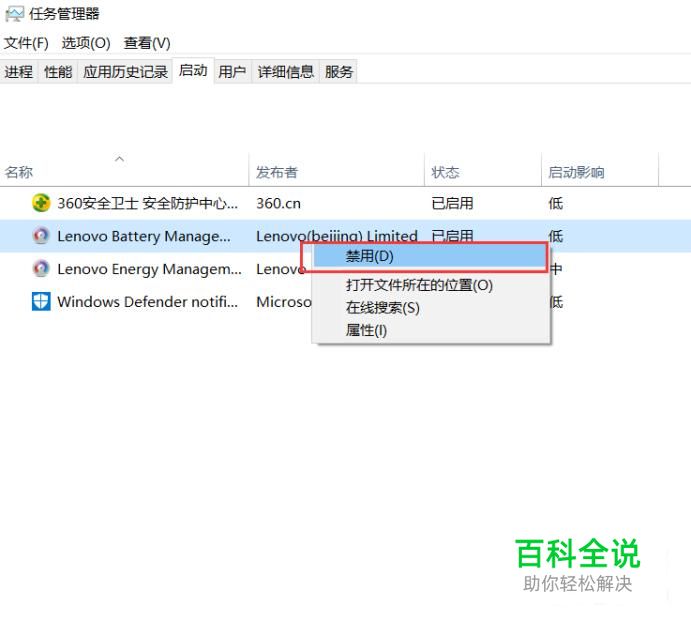
Task: Choose 禁用(D) in context menu
Action: point(430,256)
